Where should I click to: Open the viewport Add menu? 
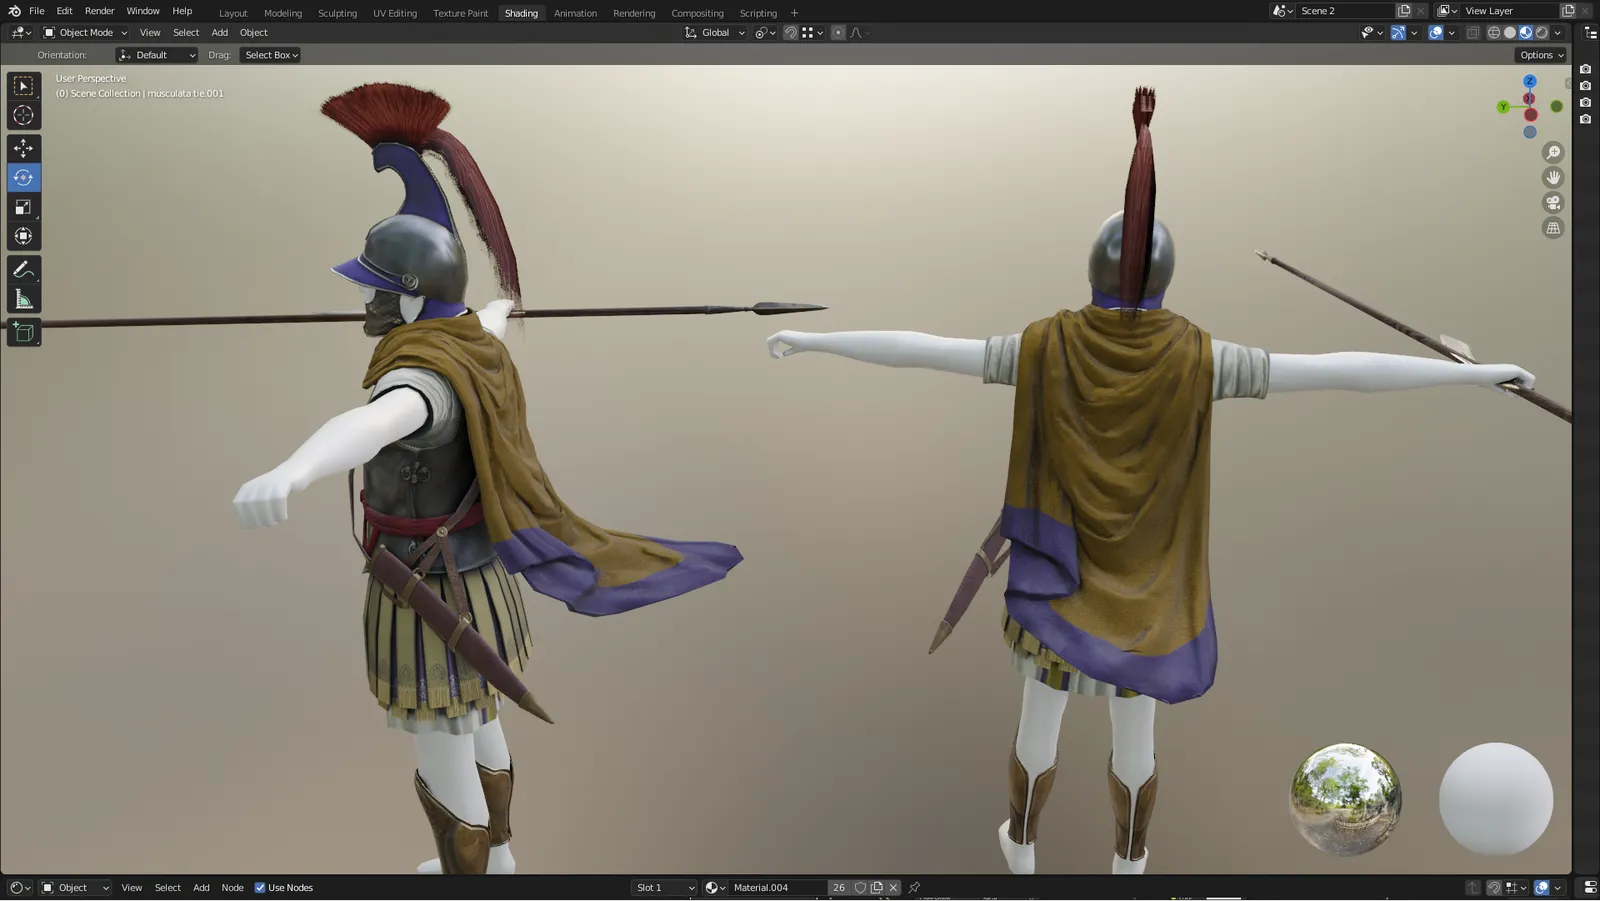pyautogui.click(x=220, y=33)
